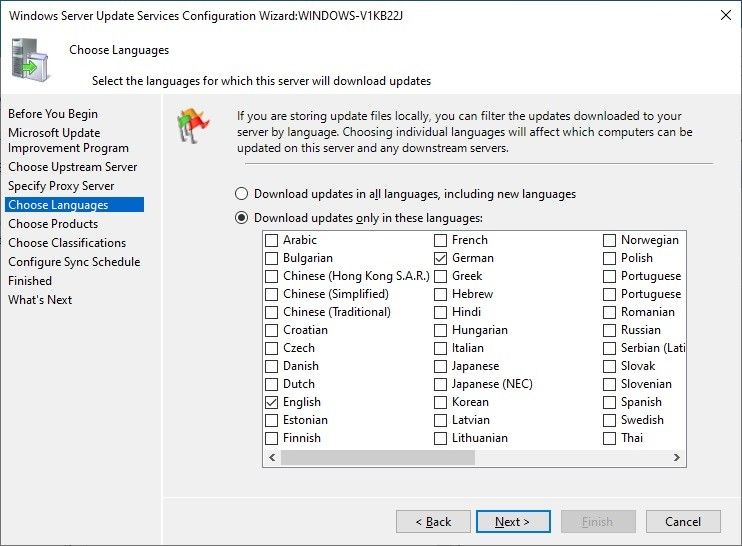Tick the Italian checkbox
Image resolution: width=742 pixels, height=546 pixels.
click(441, 348)
